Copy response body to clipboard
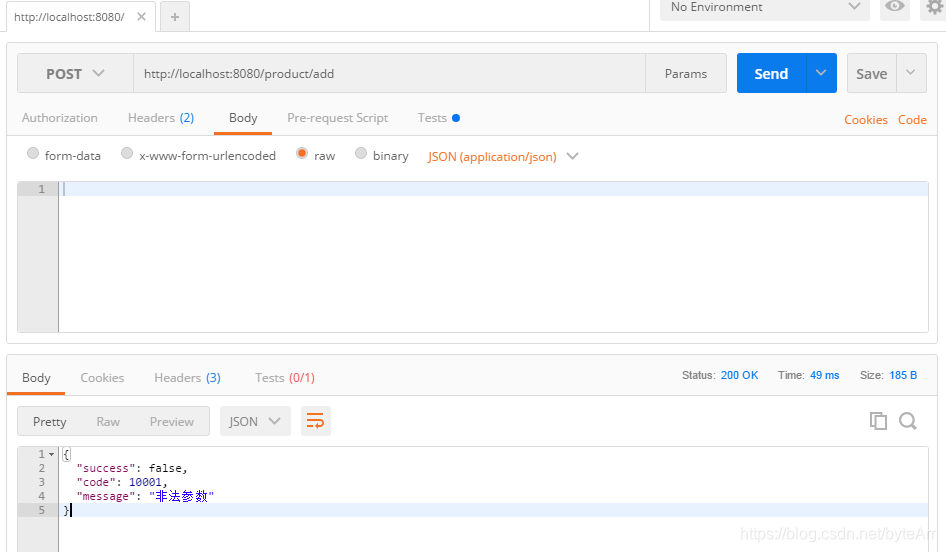This screenshot has width=946, height=552. (878, 420)
